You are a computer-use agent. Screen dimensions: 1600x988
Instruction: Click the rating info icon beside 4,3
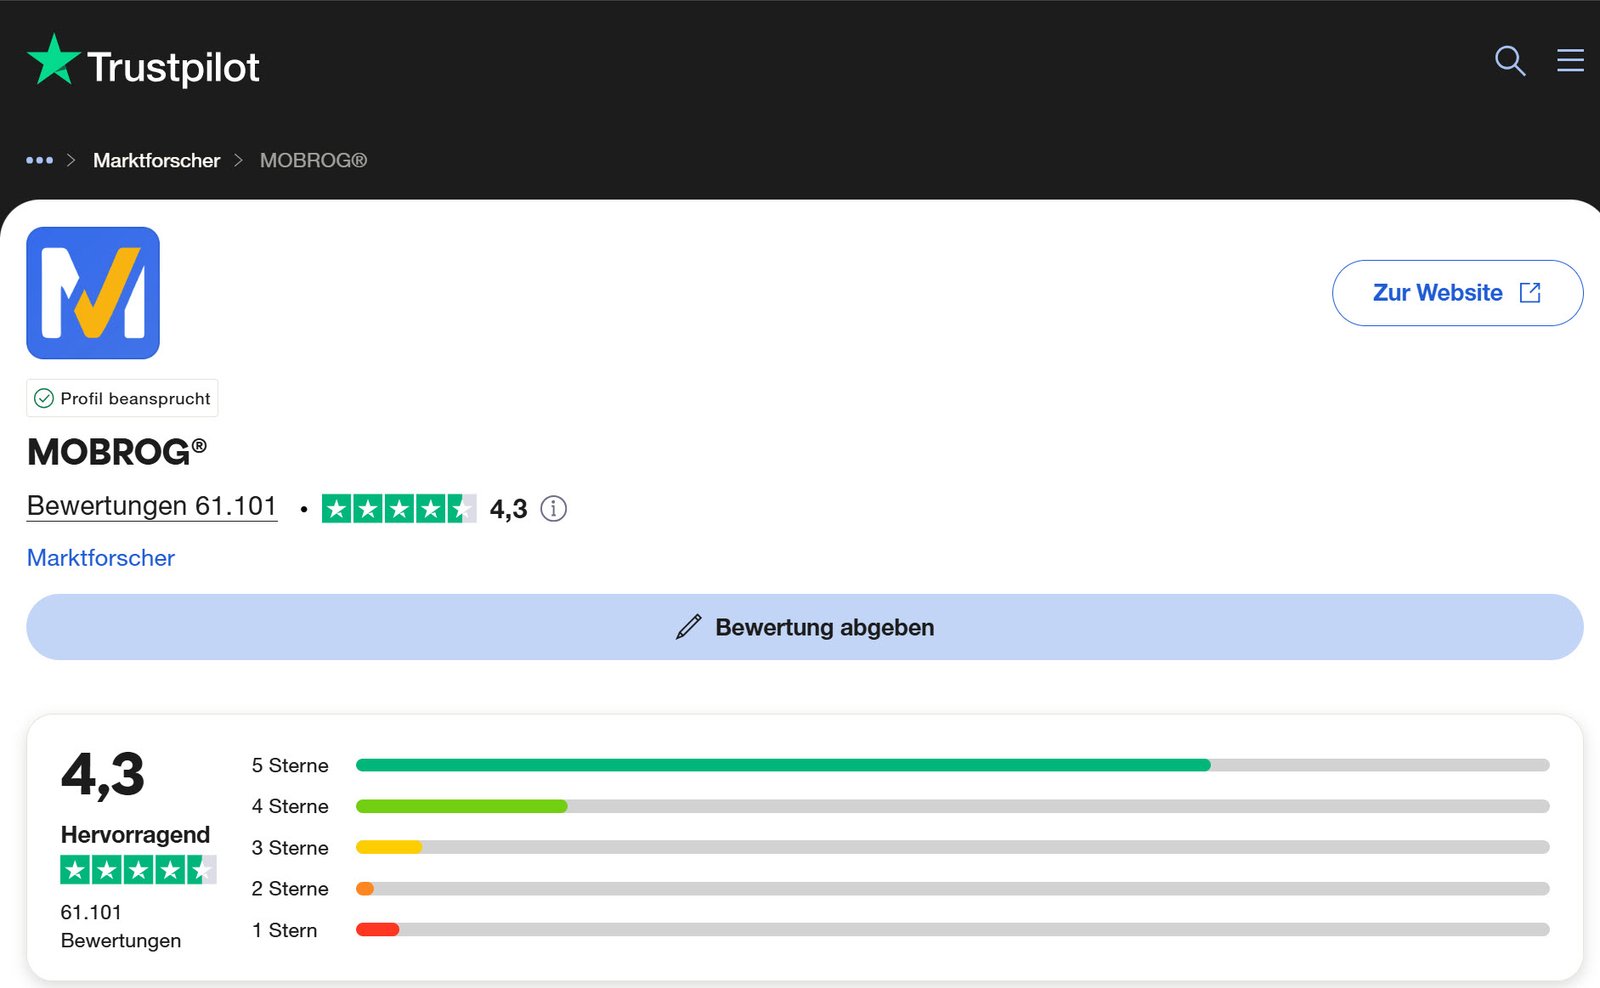(x=553, y=509)
